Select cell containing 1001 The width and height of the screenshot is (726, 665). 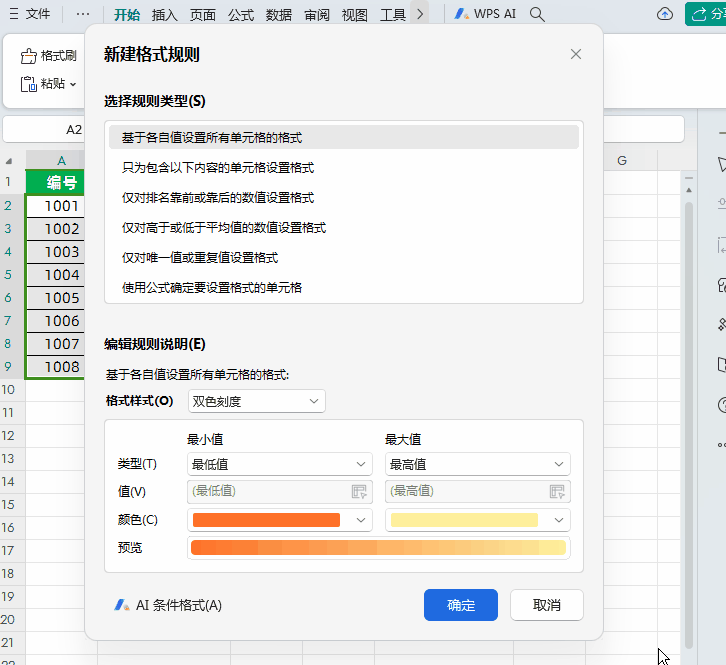coord(56,206)
